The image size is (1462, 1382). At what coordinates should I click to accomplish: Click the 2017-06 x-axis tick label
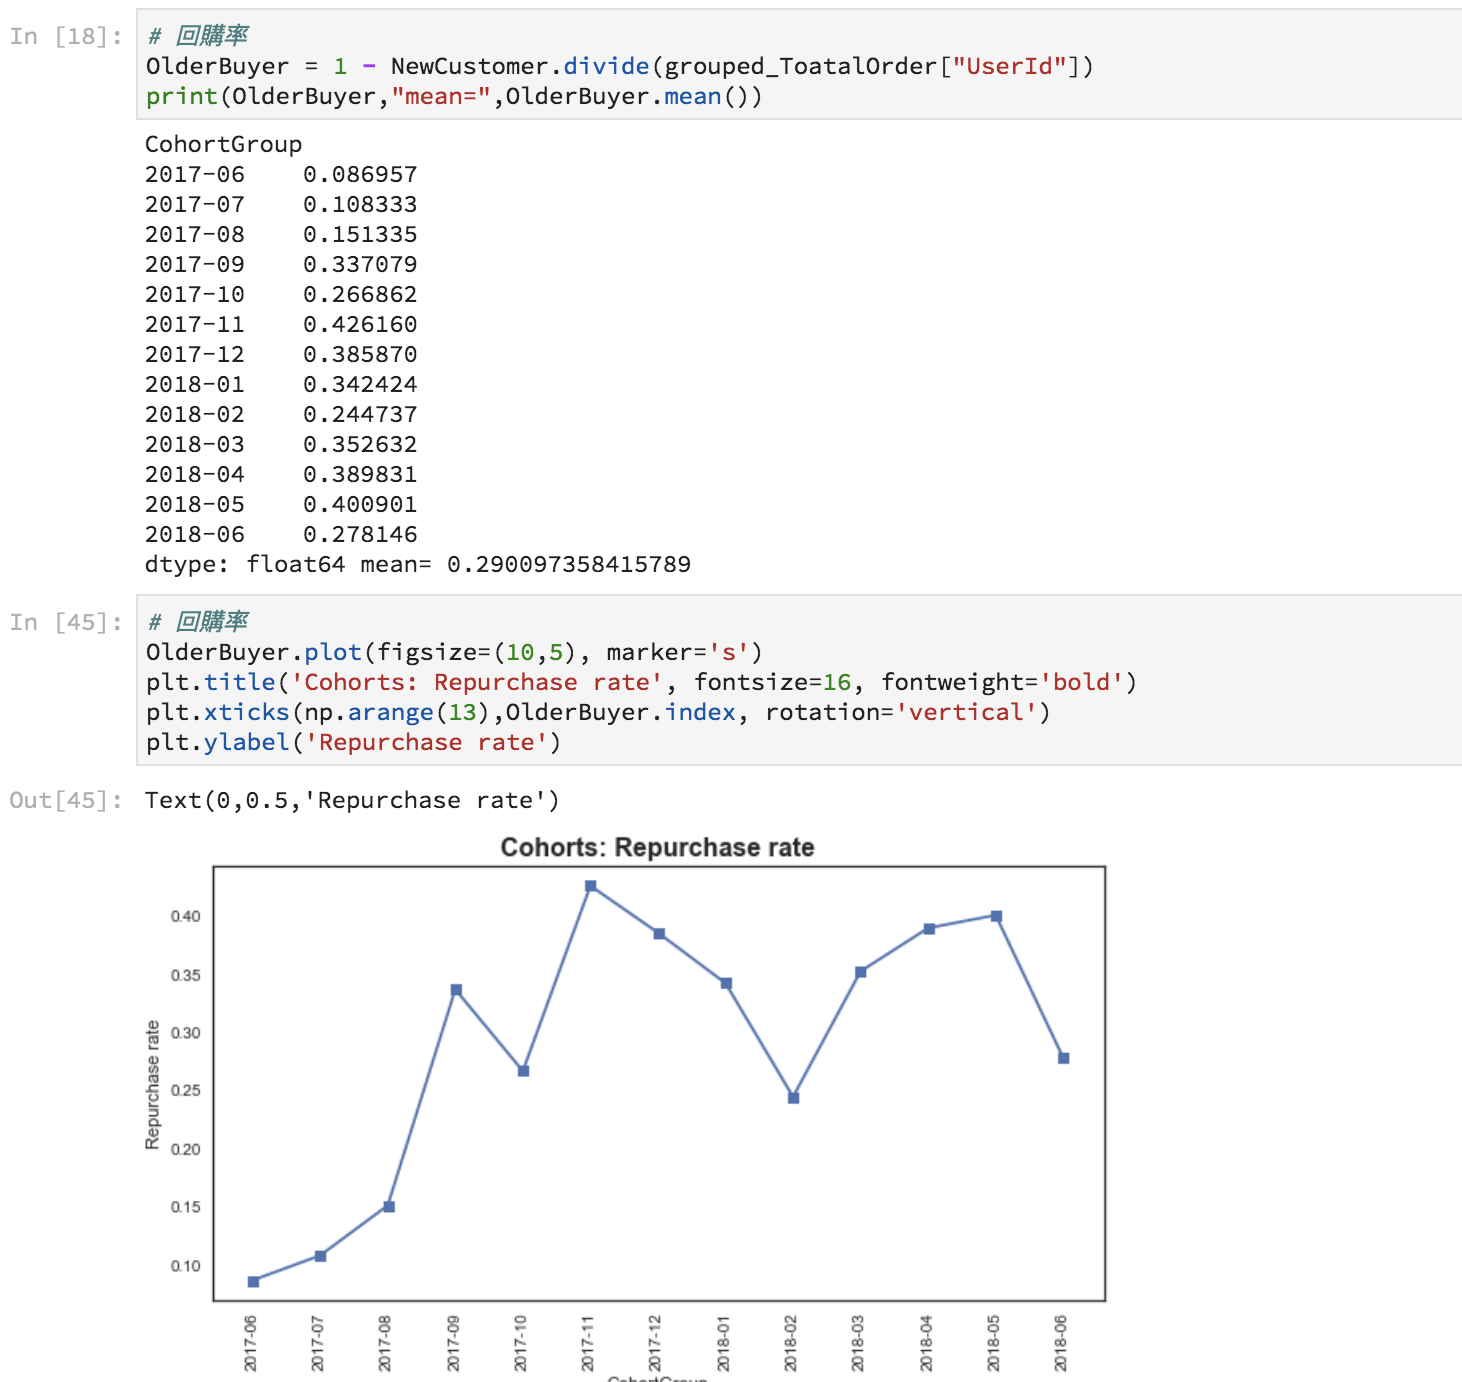(250, 1343)
